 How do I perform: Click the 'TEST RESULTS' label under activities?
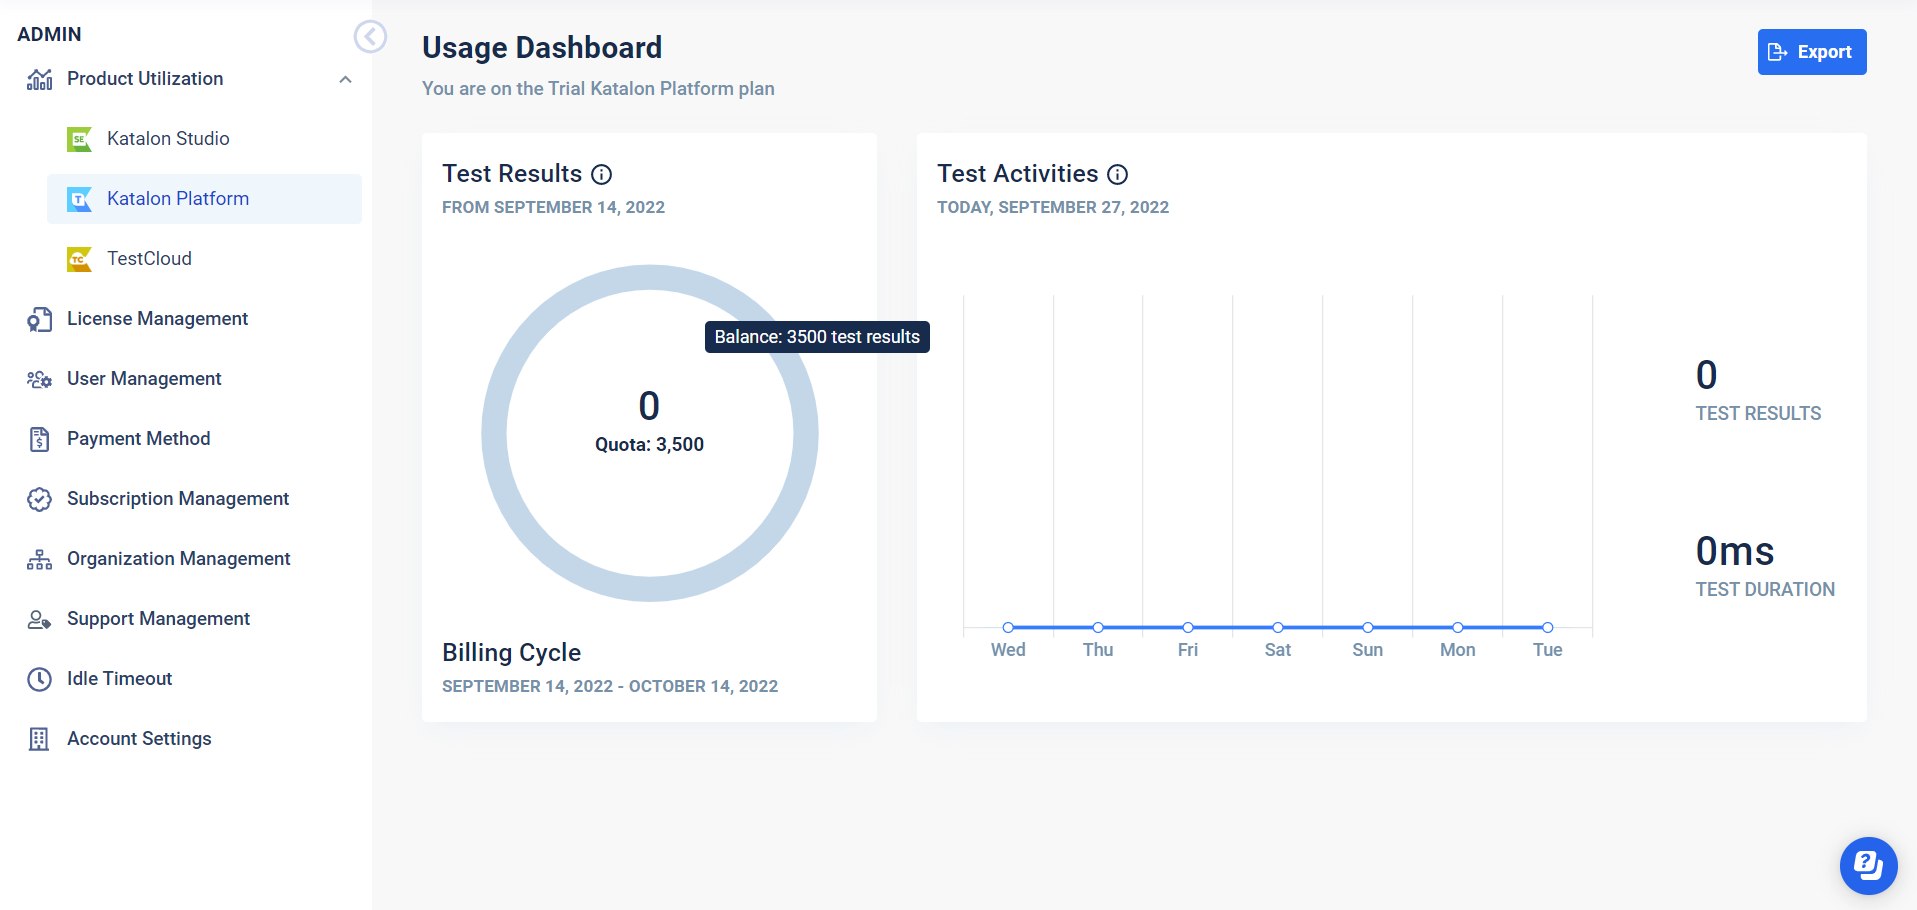pos(1758,413)
